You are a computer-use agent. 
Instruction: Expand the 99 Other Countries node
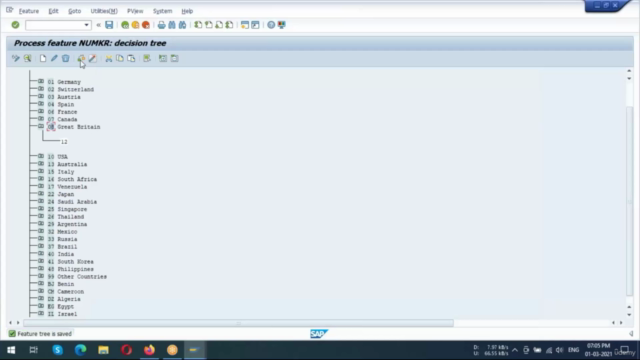pos(41,276)
